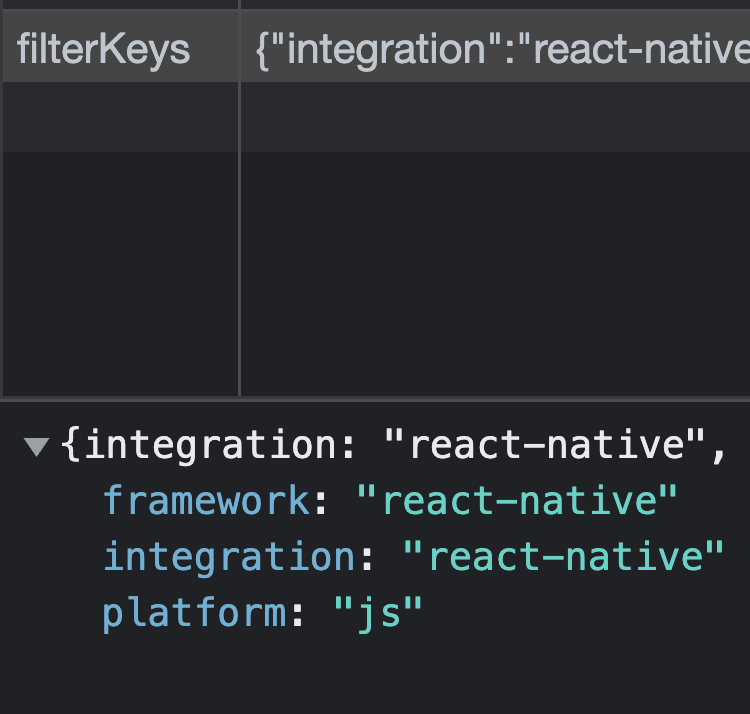The image size is (750, 714).
Task: Click the integration property name in tree
Action: (230, 557)
